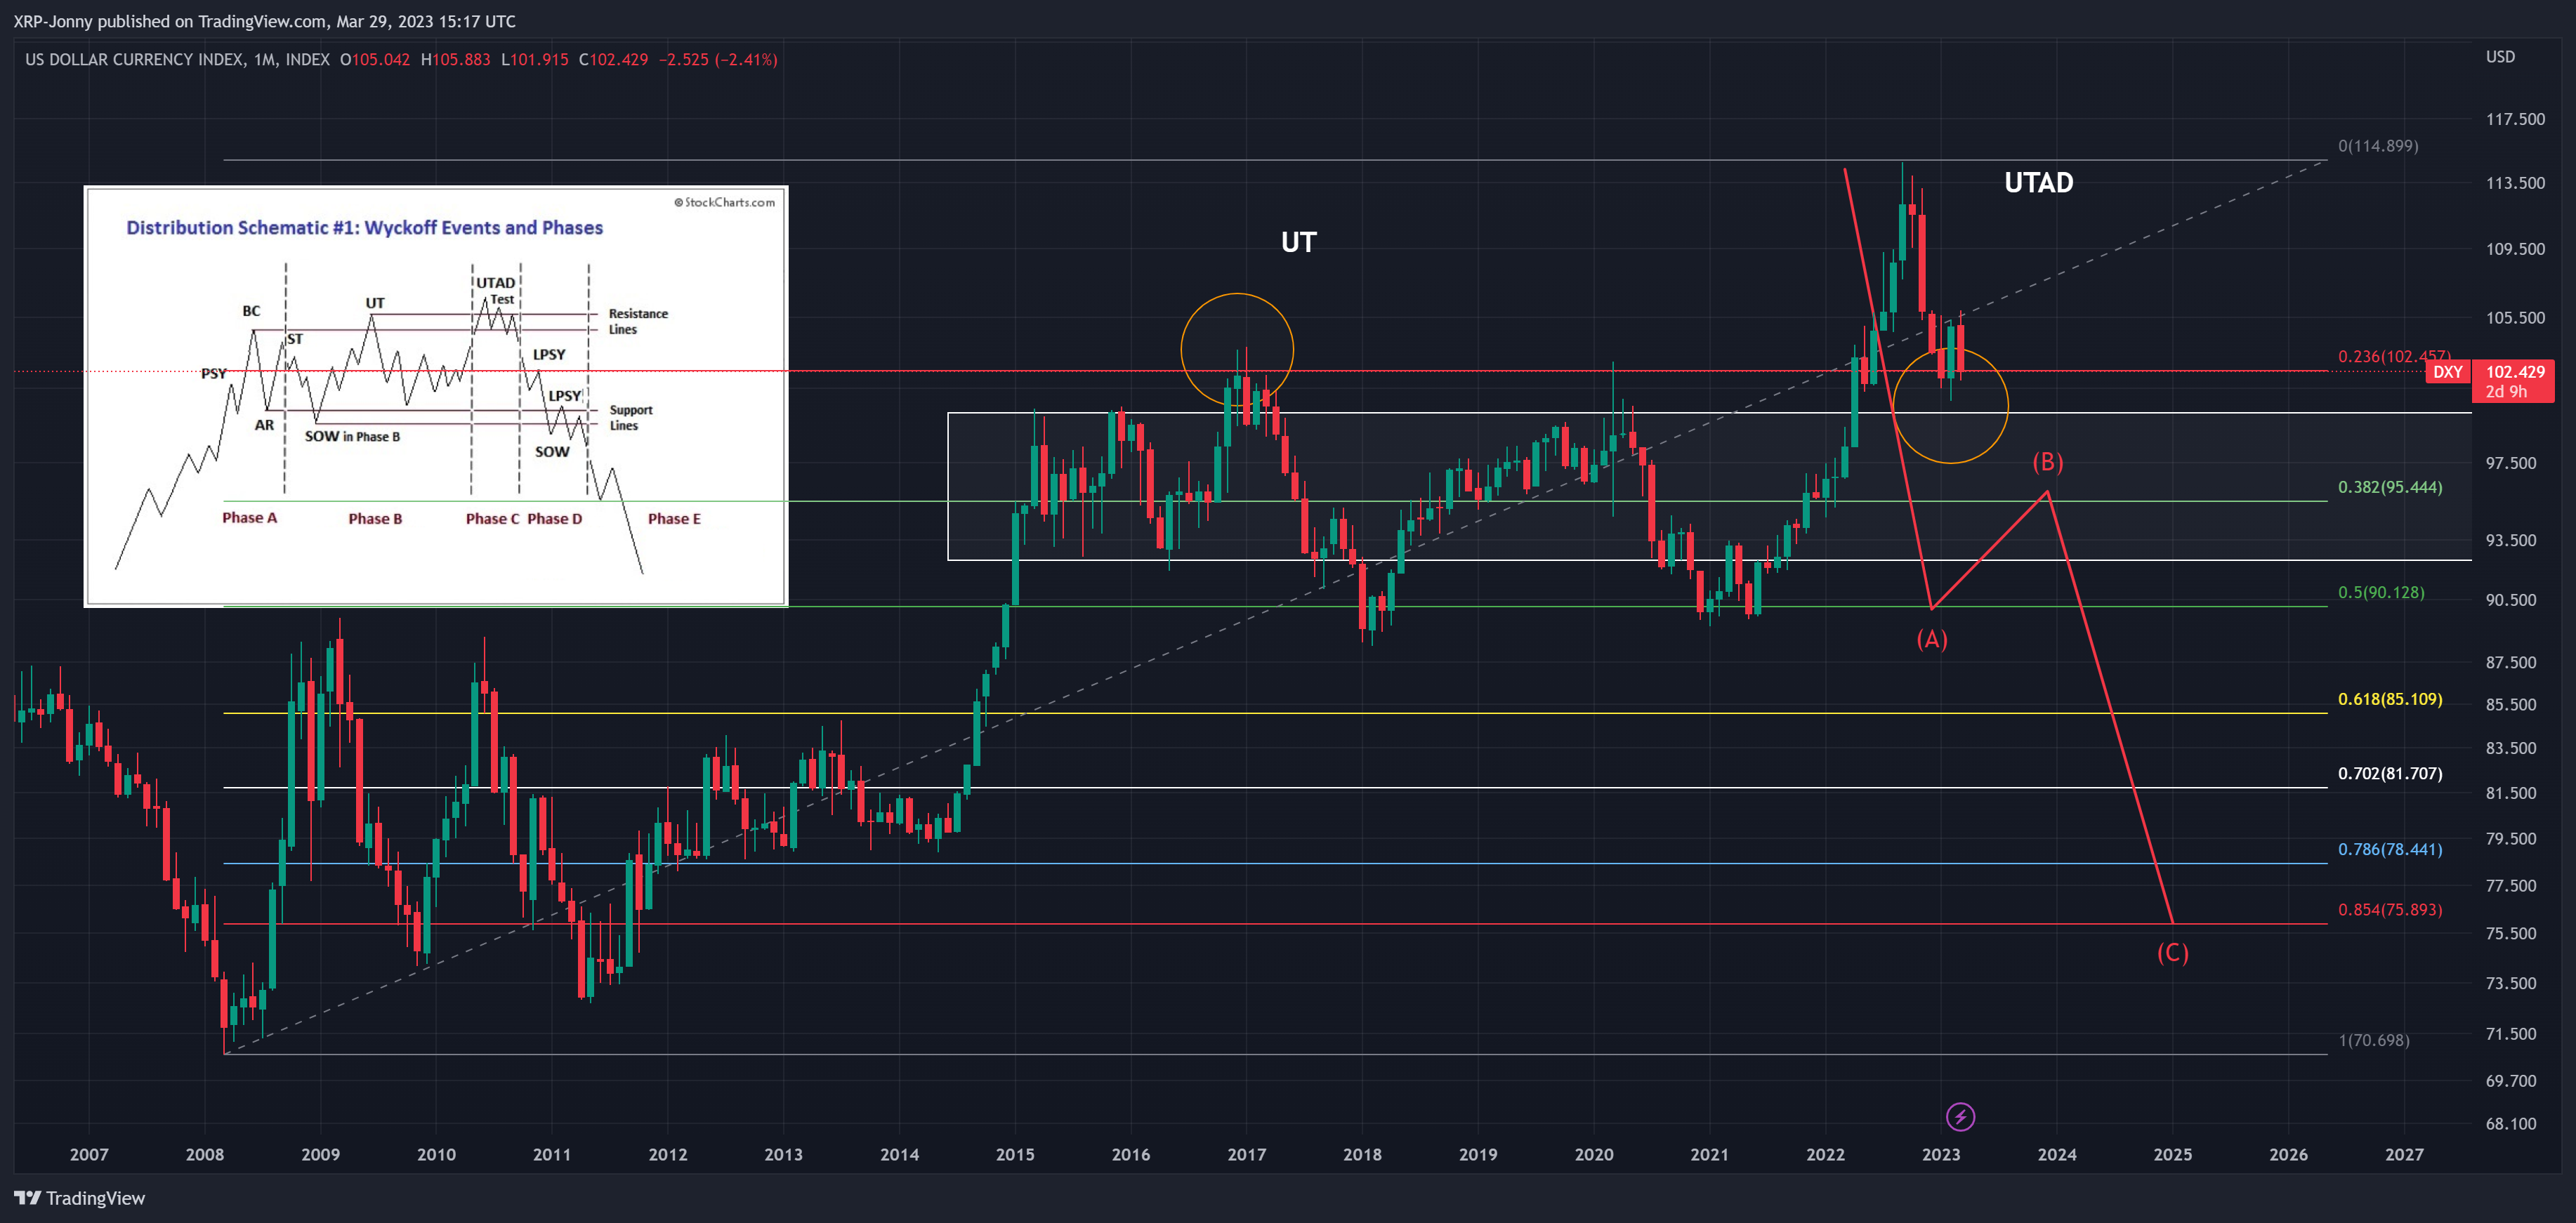Viewport: 2576px width, 1223px height.
Task: Click the purple lightning bolt event icon
Action: tap(1960, 1117)
